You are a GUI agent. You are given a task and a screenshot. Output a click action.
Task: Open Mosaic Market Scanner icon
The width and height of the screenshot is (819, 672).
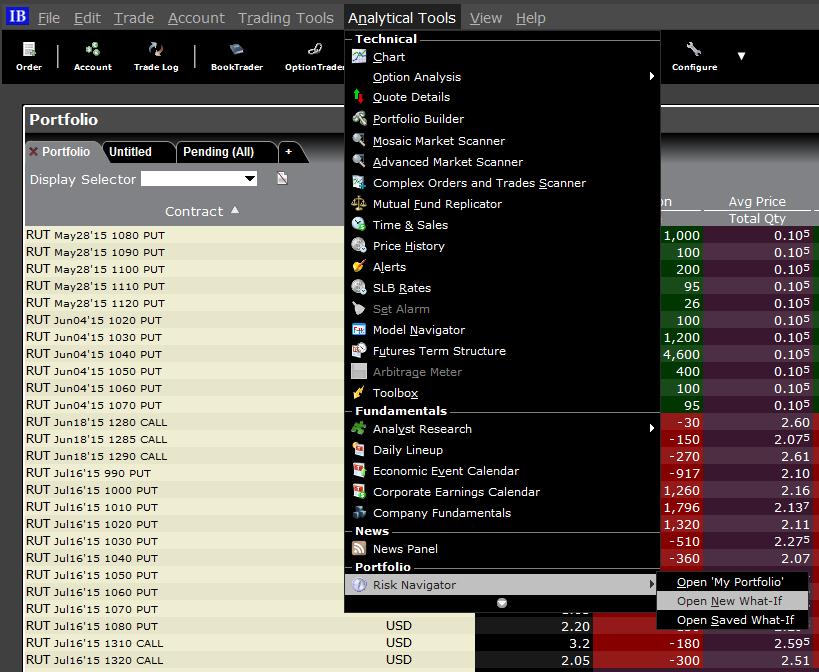point(359,140)
